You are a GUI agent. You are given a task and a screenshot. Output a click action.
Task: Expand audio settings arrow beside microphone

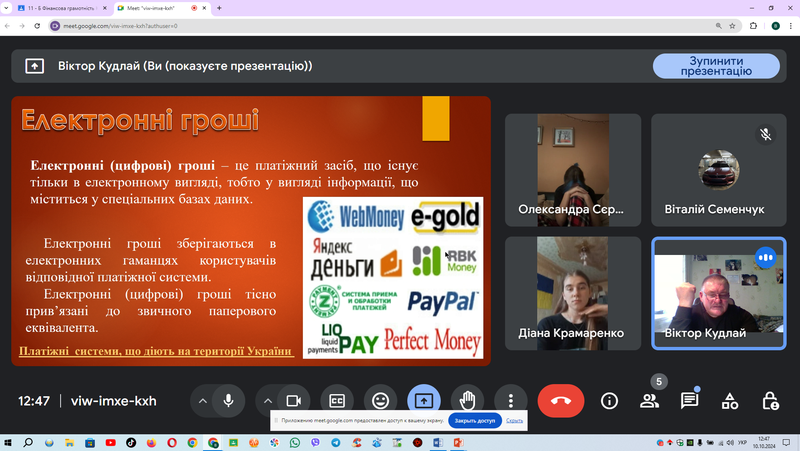(x=203, y=401)
